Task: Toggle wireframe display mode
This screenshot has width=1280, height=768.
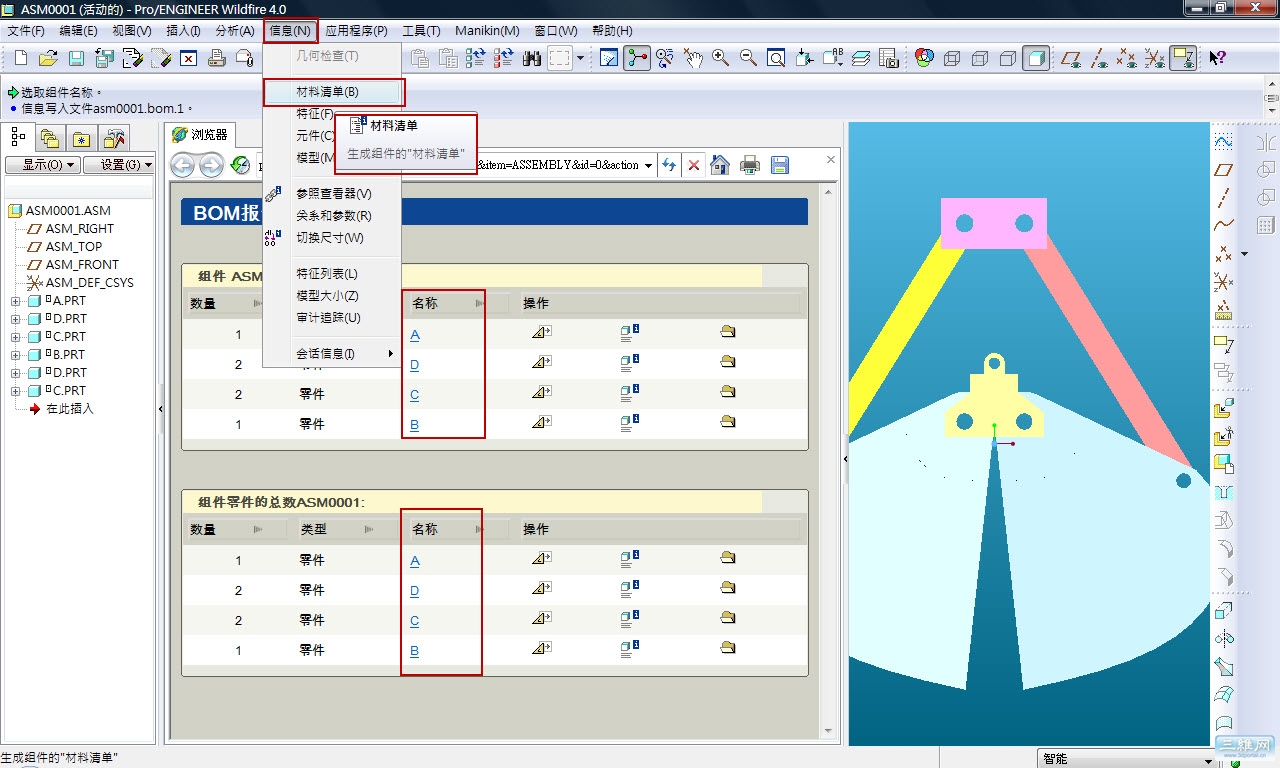Action: pyautogui.click(x=952, y=58)
